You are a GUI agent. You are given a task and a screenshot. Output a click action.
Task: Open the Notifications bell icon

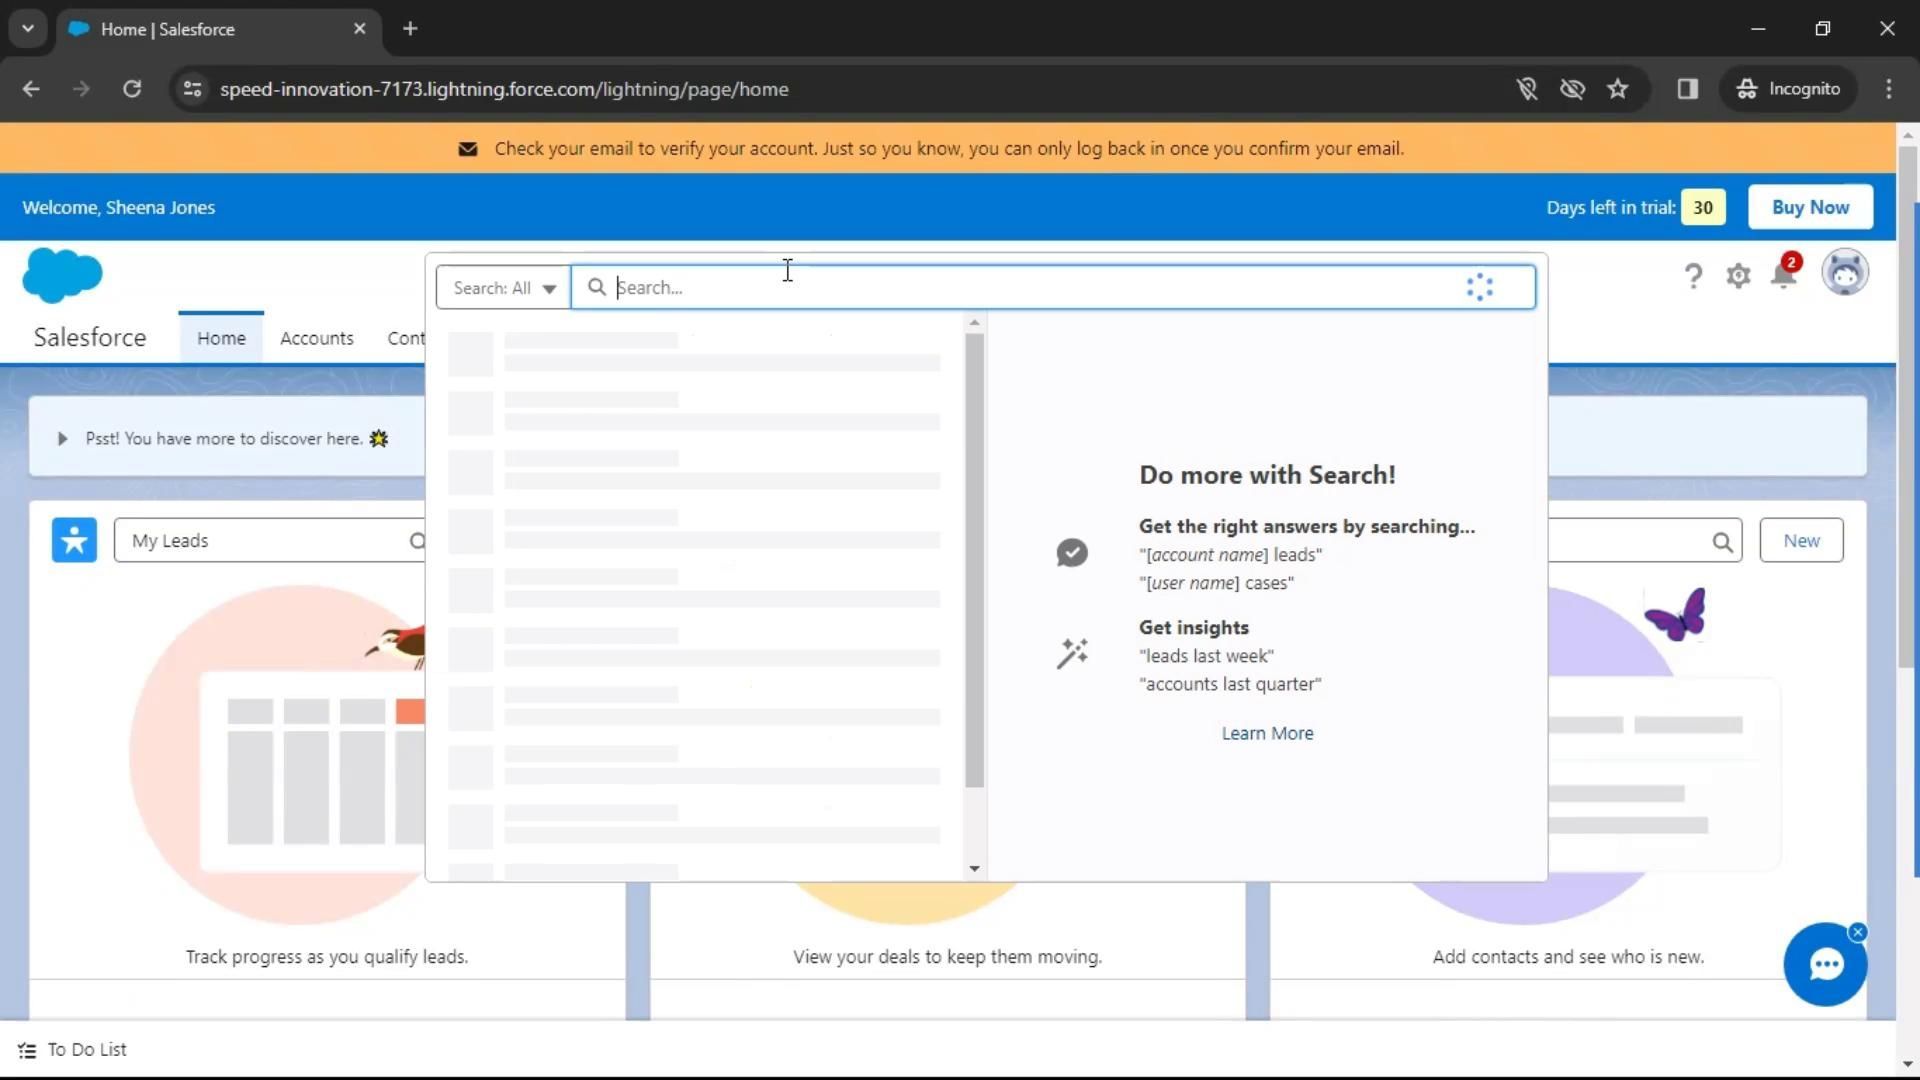coord(1783,275)
